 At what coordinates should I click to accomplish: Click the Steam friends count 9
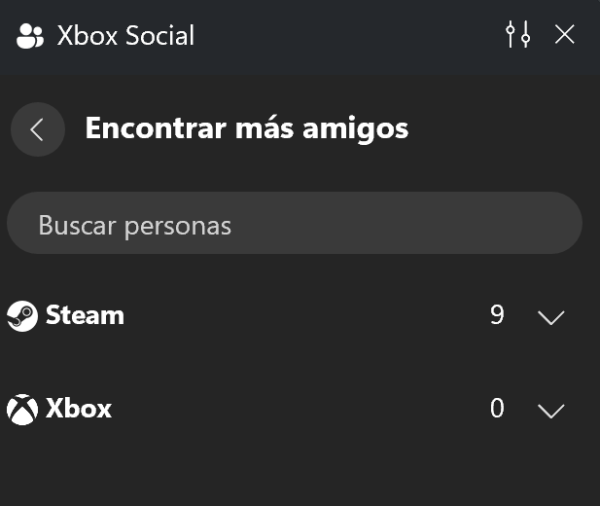click(497, 315)
